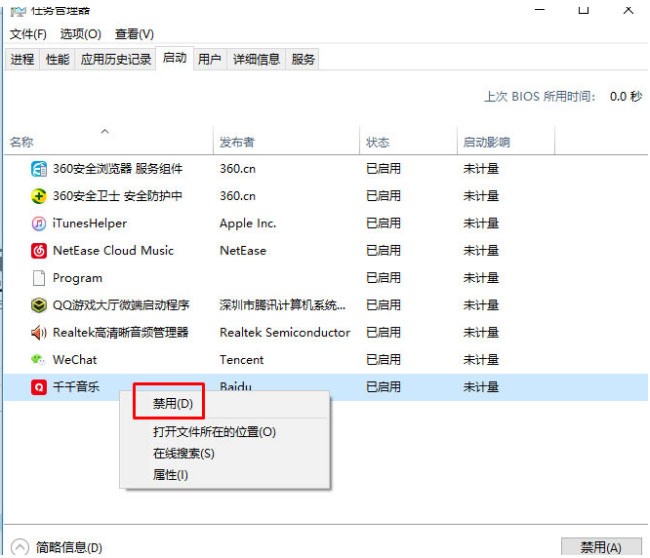Minimize the Task Manager window
This screenshot has width=650, height=558.
540,10
